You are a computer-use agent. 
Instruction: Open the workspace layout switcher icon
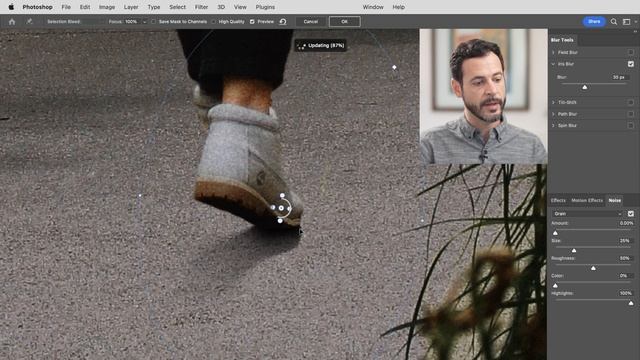pos(627,22)
